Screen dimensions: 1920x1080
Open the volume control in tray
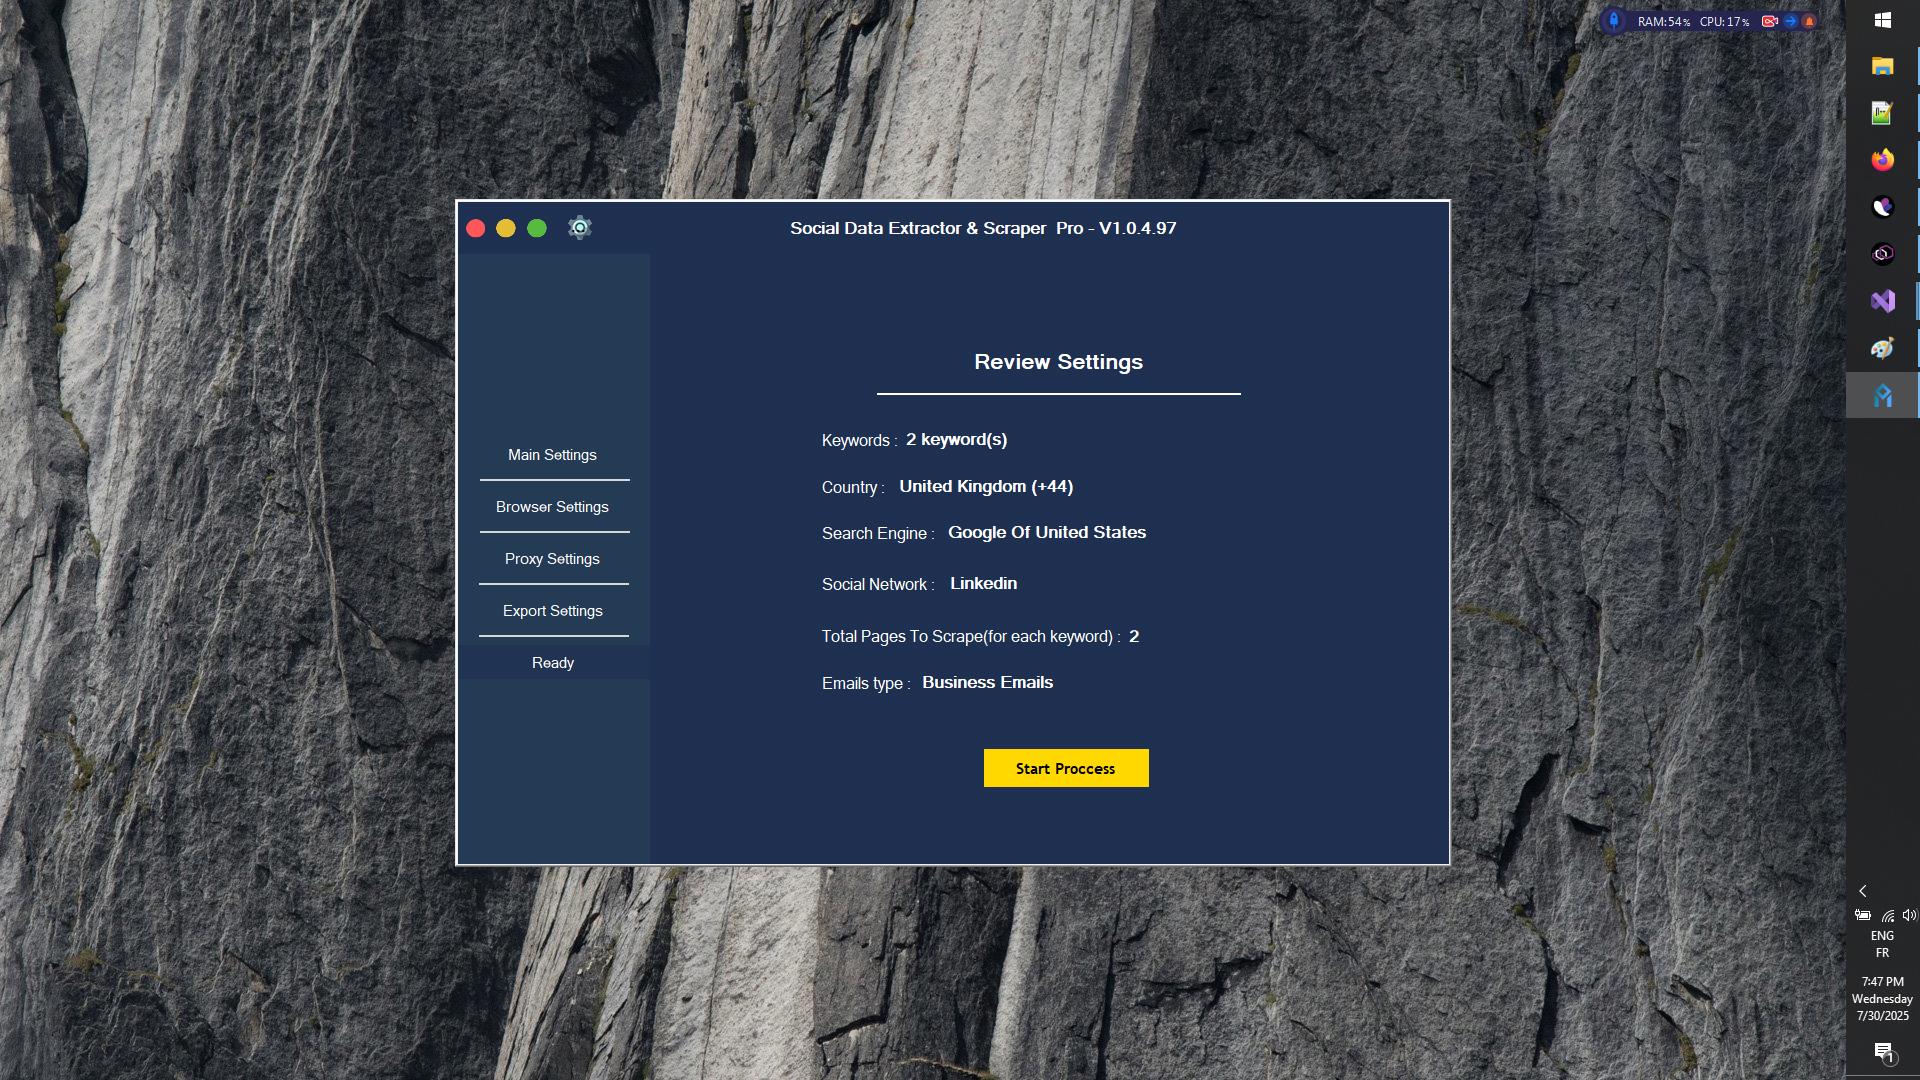1909,915
